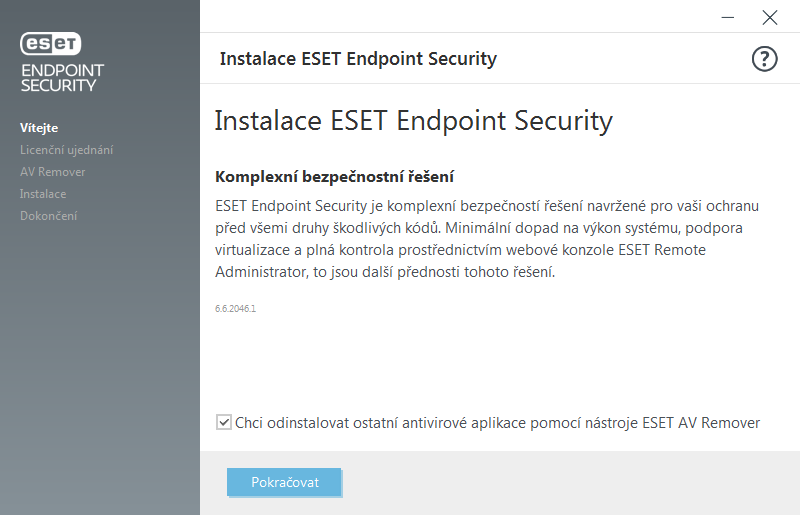Screen dimensions: 800x515
Task: Untick the ESET AV Remover checkbox square
Action: [223, 422]
